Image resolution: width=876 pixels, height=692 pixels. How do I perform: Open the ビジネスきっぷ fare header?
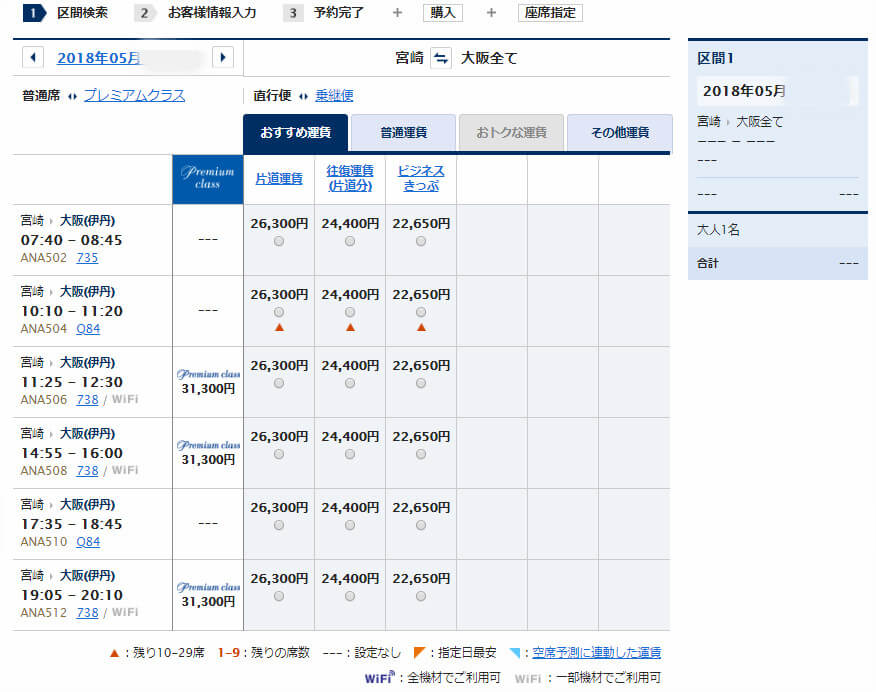(421, 179)
